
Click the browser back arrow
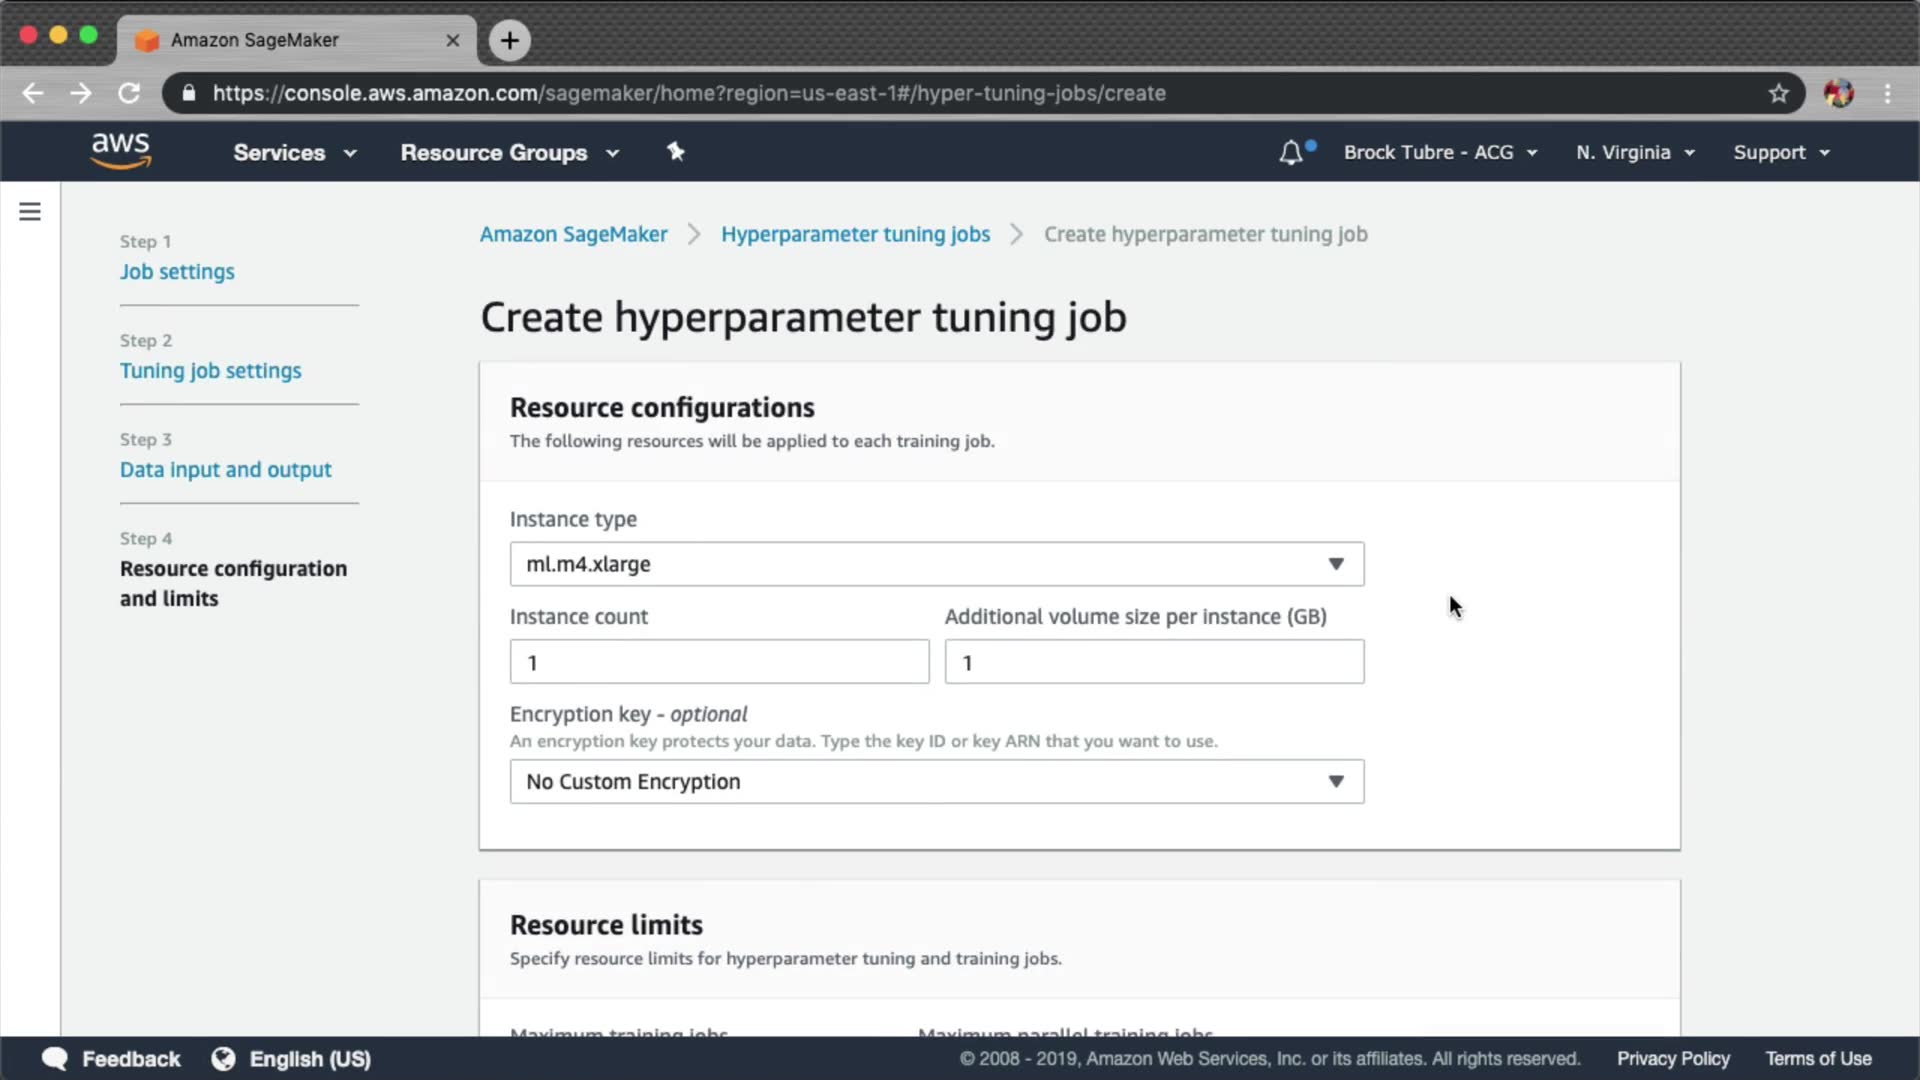(x=33, y=93)
